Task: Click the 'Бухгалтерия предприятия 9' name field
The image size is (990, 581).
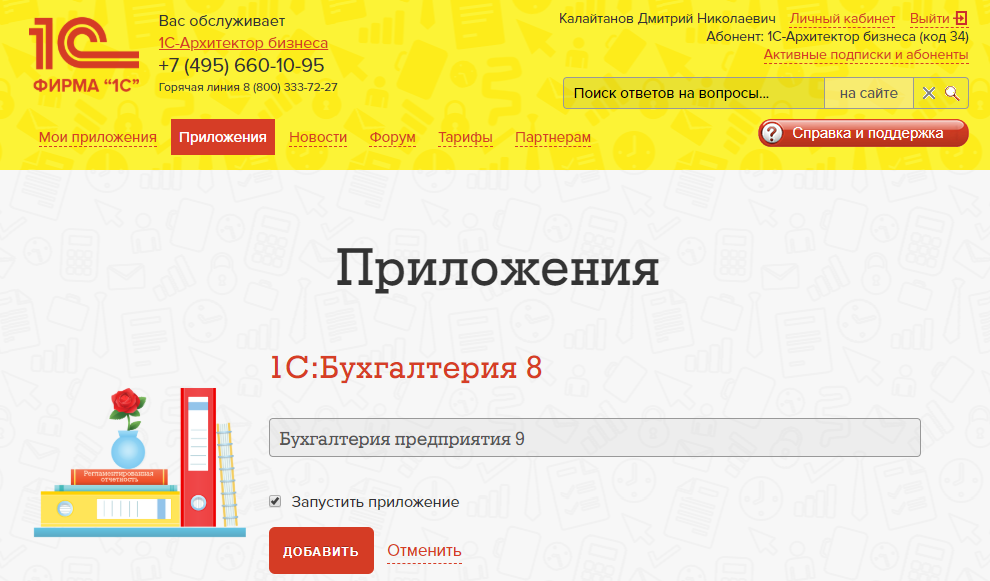Action: pyautogui.click(x=595, y=438)
